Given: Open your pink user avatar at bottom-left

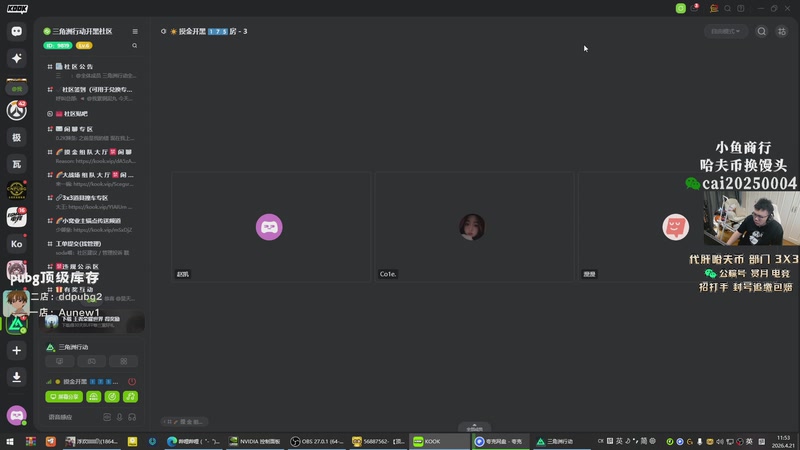Looking at the screenshot, I should click(x=16, y=415).
